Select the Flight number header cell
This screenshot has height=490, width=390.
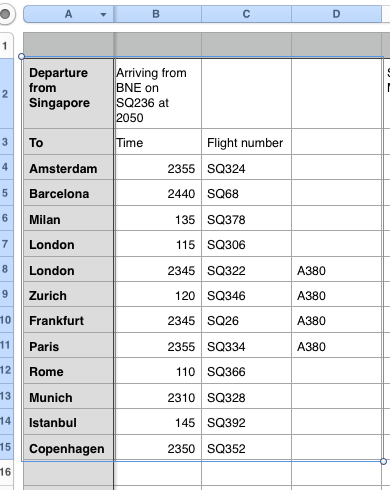[246, 142]
